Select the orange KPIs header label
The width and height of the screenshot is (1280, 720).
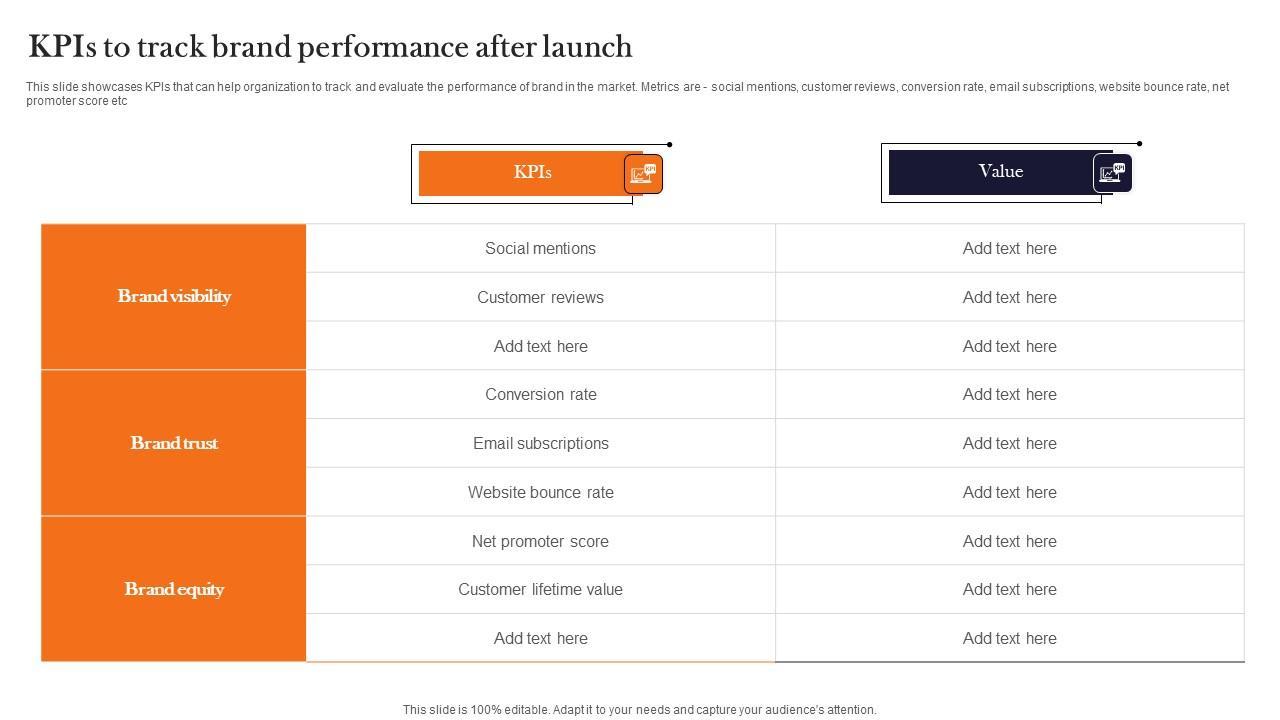532,172
